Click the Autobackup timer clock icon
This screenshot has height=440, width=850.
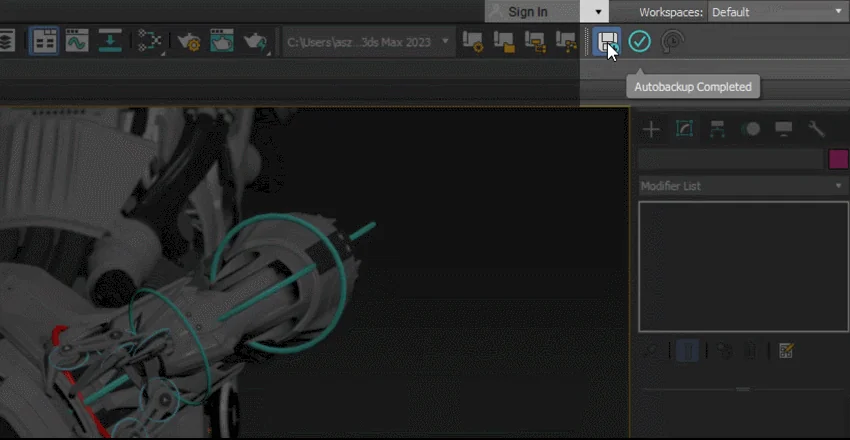[673, 41]
